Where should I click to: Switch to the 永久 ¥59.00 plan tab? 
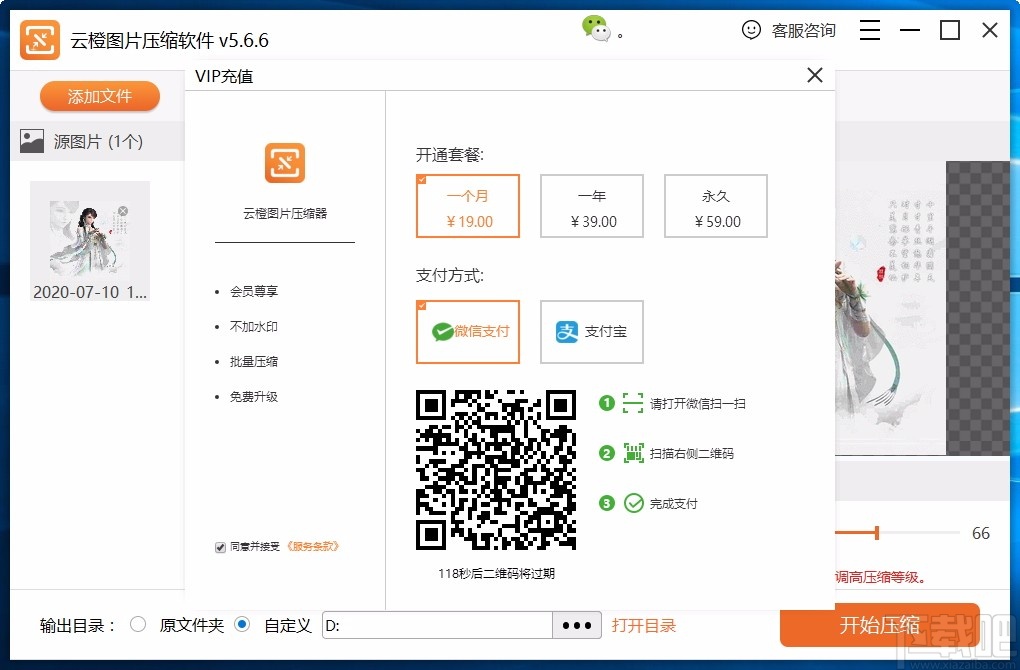coord(715,206)
